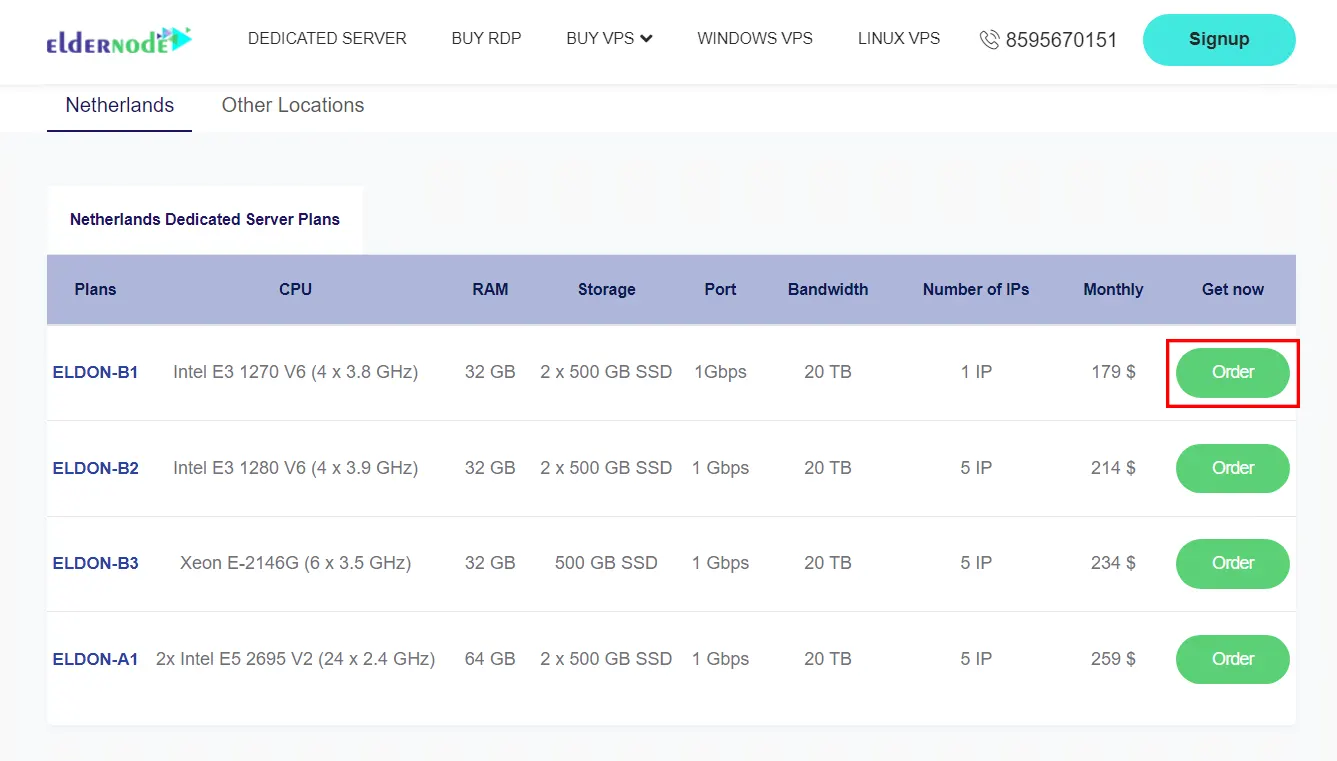
Task: Expand the BUY VPS dropdown chevron
Action: click(x=646, y=39)
